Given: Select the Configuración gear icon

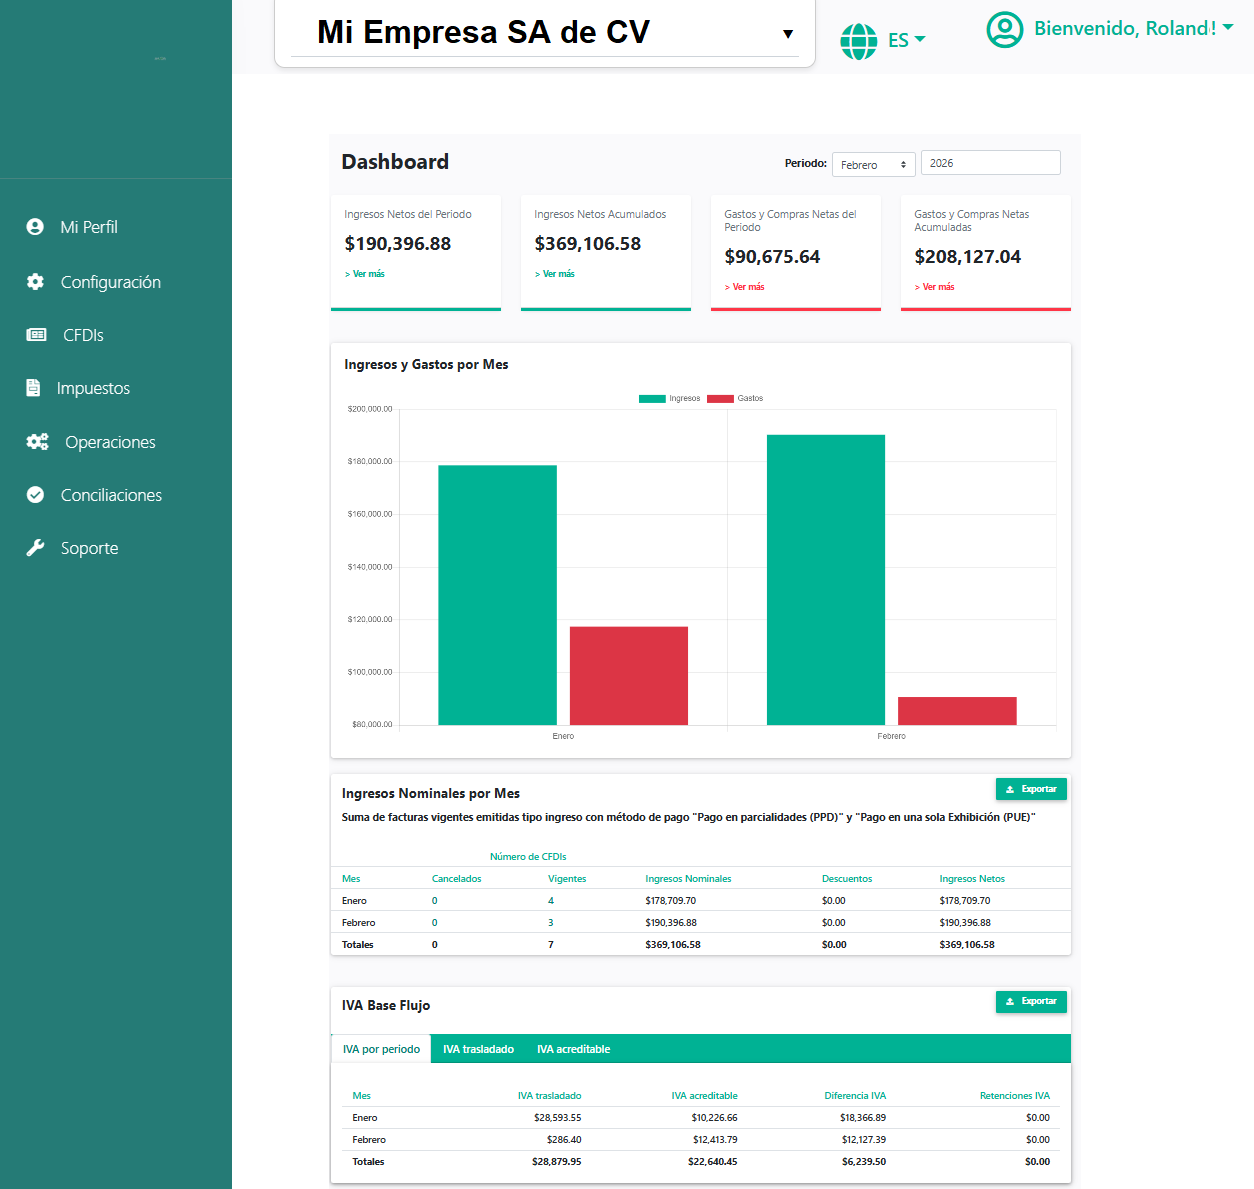Looking at the screenshot, I should [34, 282].
